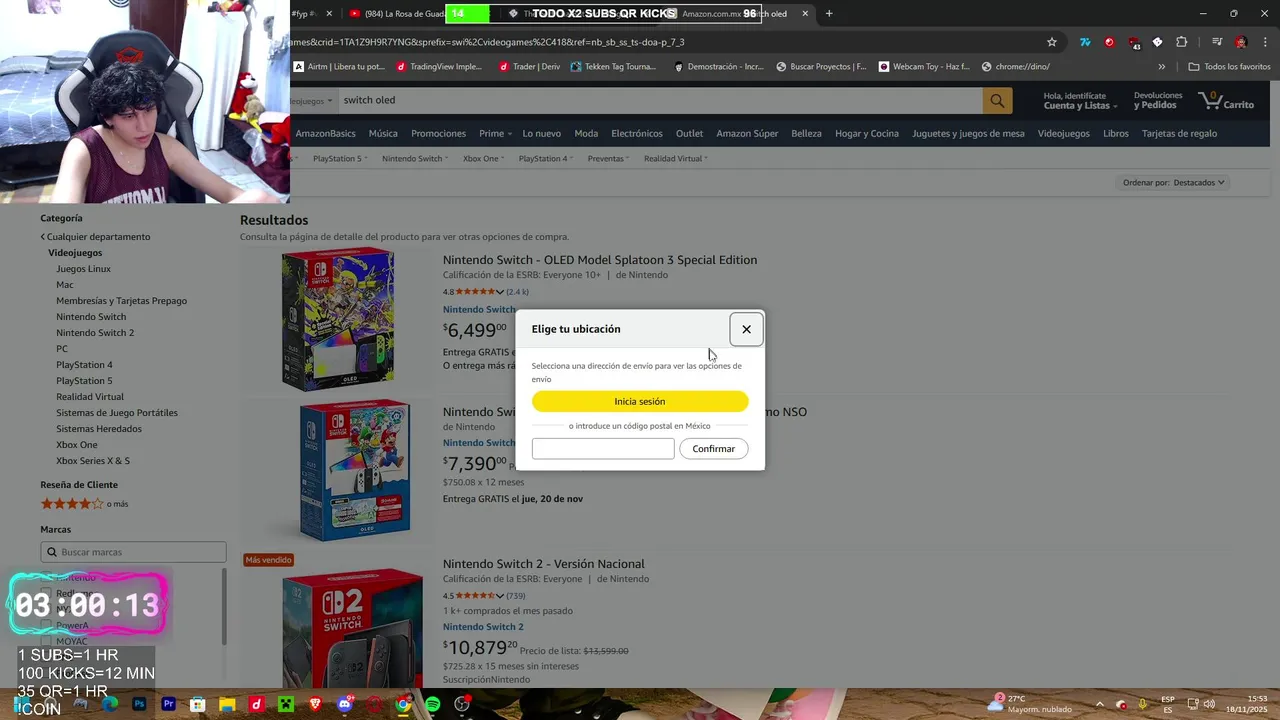Image resolution: width=1280 pixels, height=720 pixels.
Task: Expand the Prime nav dropdown
Action: tap(495, 133)
